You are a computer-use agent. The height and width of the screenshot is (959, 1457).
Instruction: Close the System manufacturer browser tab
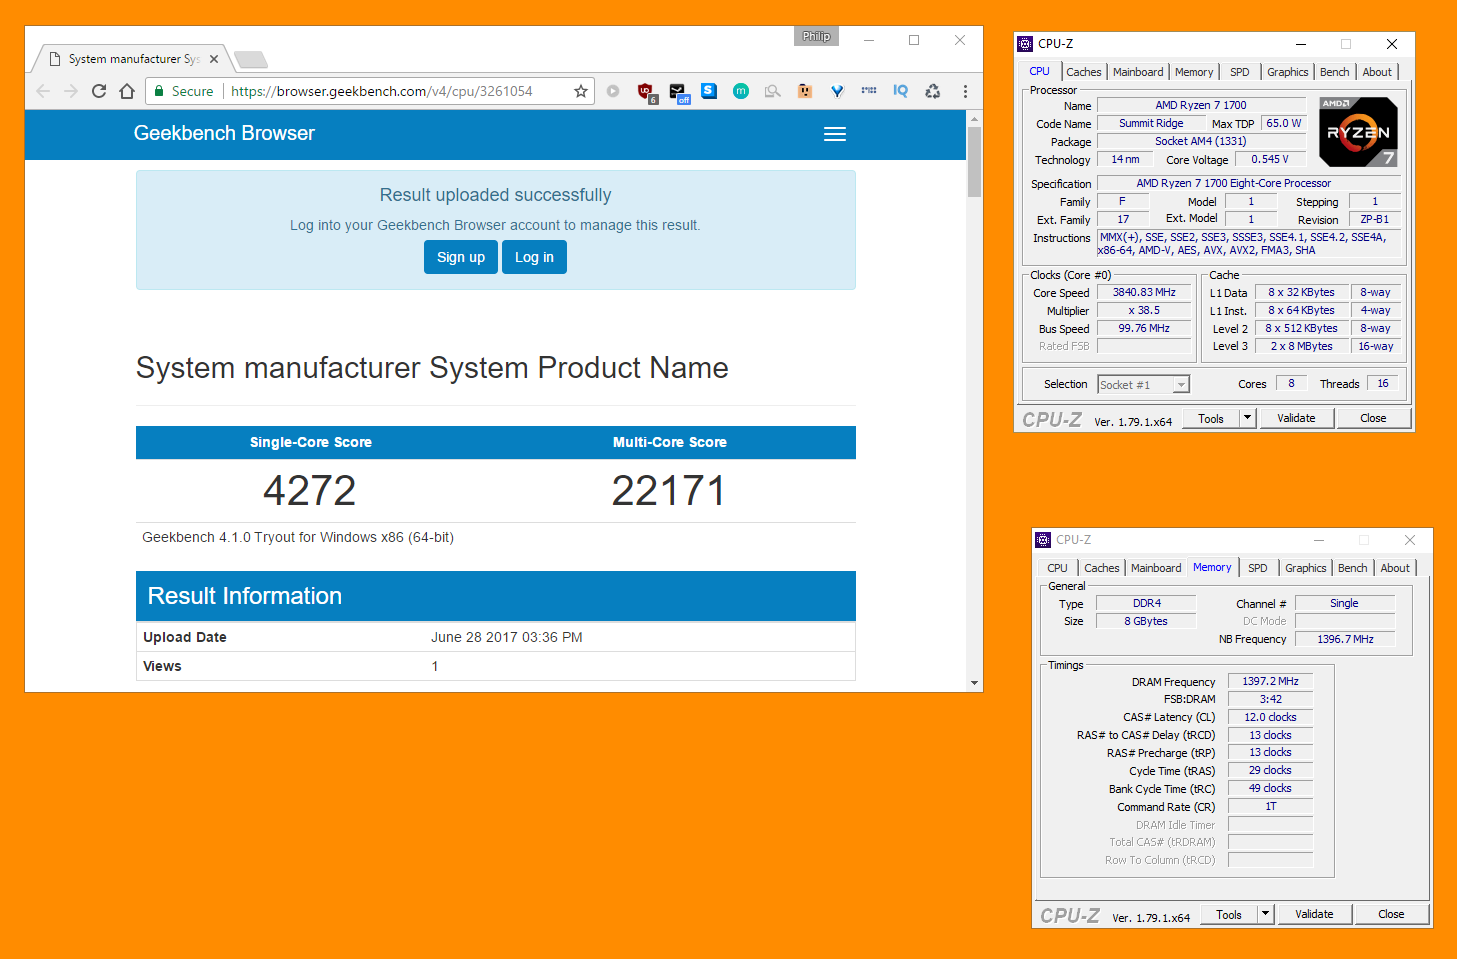point(214,59)
